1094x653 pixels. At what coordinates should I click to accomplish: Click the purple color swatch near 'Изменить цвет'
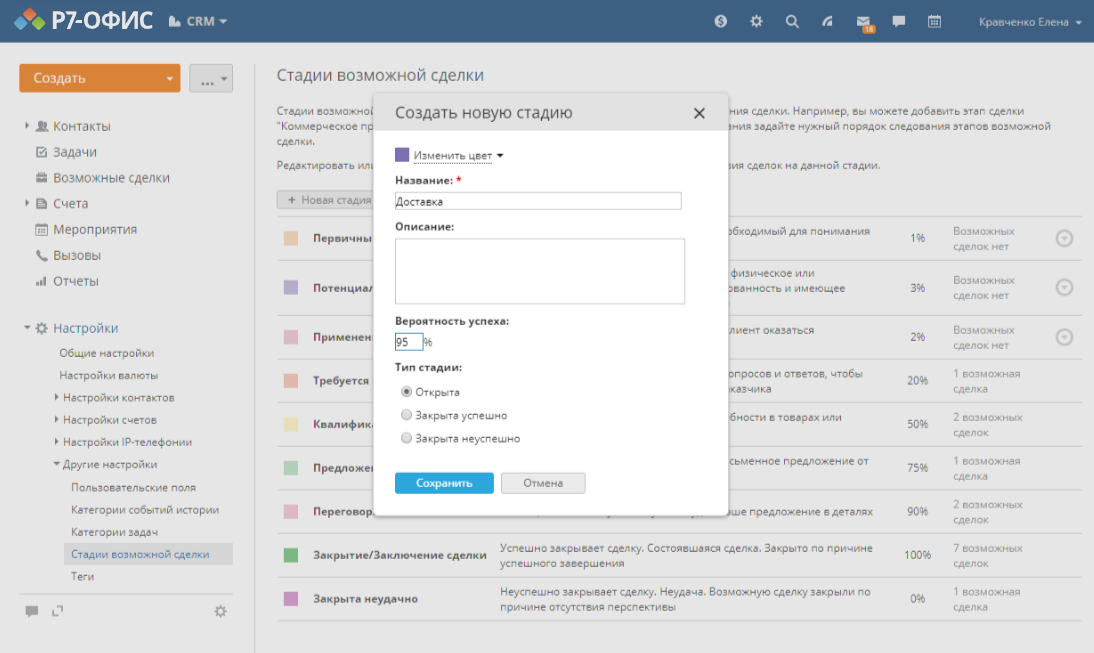coord(400,154)
